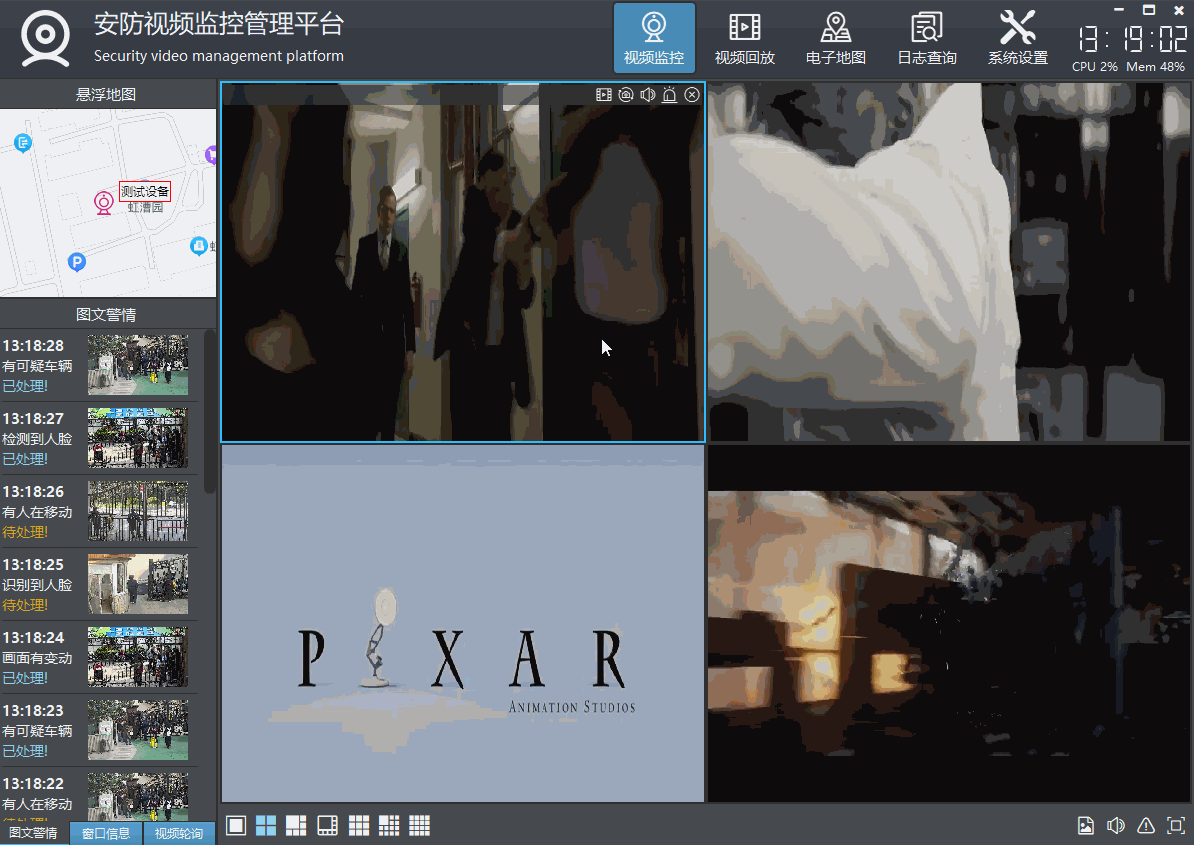Screen dimensions: 1194x845
Task: Select the Pixar video window
Action: point(463,623)
